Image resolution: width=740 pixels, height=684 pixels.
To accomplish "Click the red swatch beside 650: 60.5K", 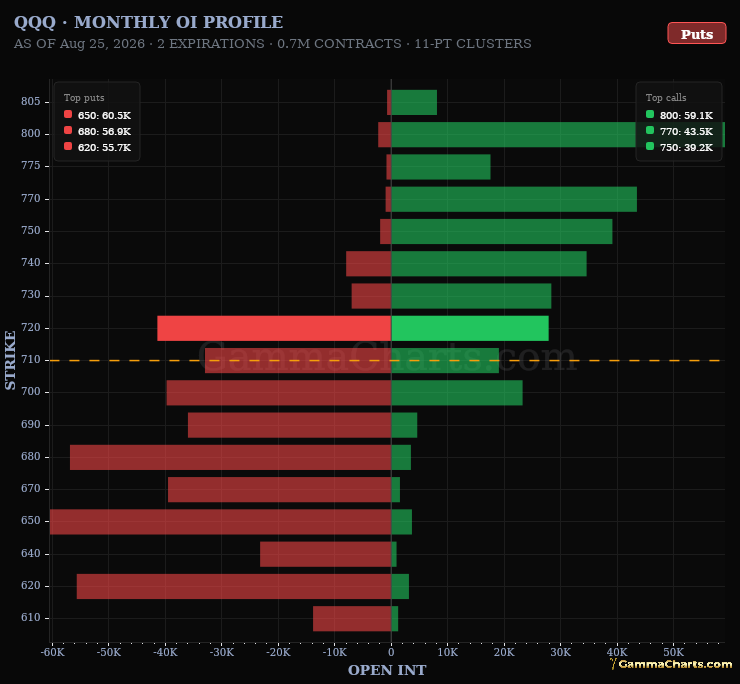I will click(x=68, y=114).
